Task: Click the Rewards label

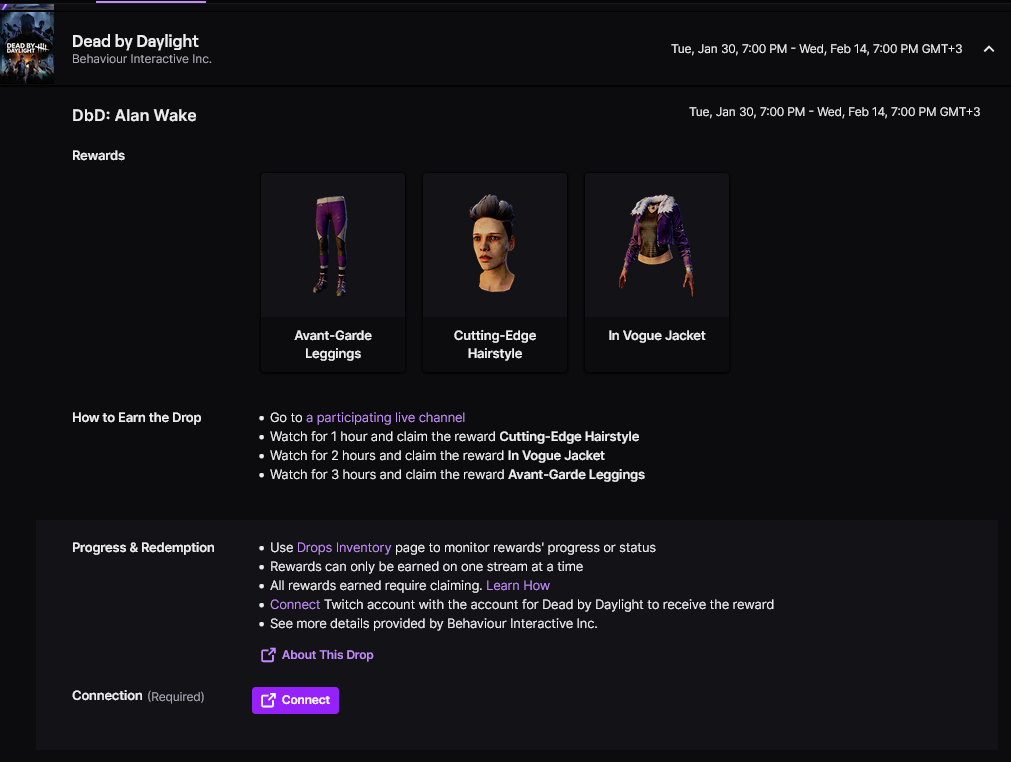Action: click(99, 155)
